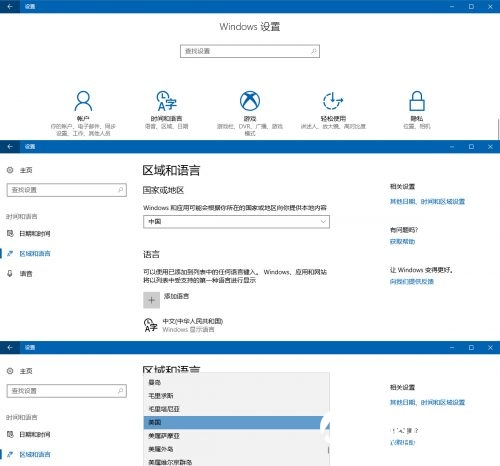Choose 毛里塔尼亚 from the country list
The height and width of the screenshot is (466, 500).
[235, 409]
